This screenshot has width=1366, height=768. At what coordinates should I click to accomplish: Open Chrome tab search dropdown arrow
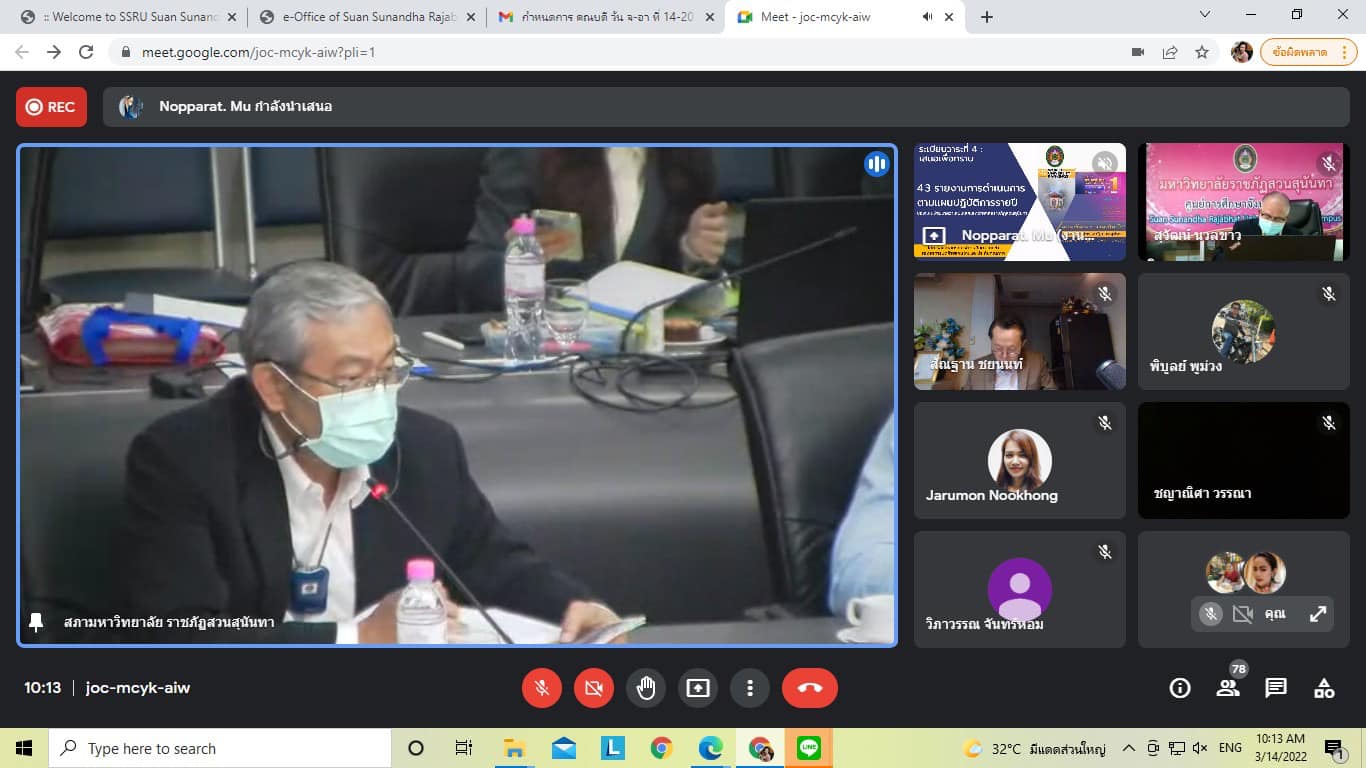click(1205, 15)
